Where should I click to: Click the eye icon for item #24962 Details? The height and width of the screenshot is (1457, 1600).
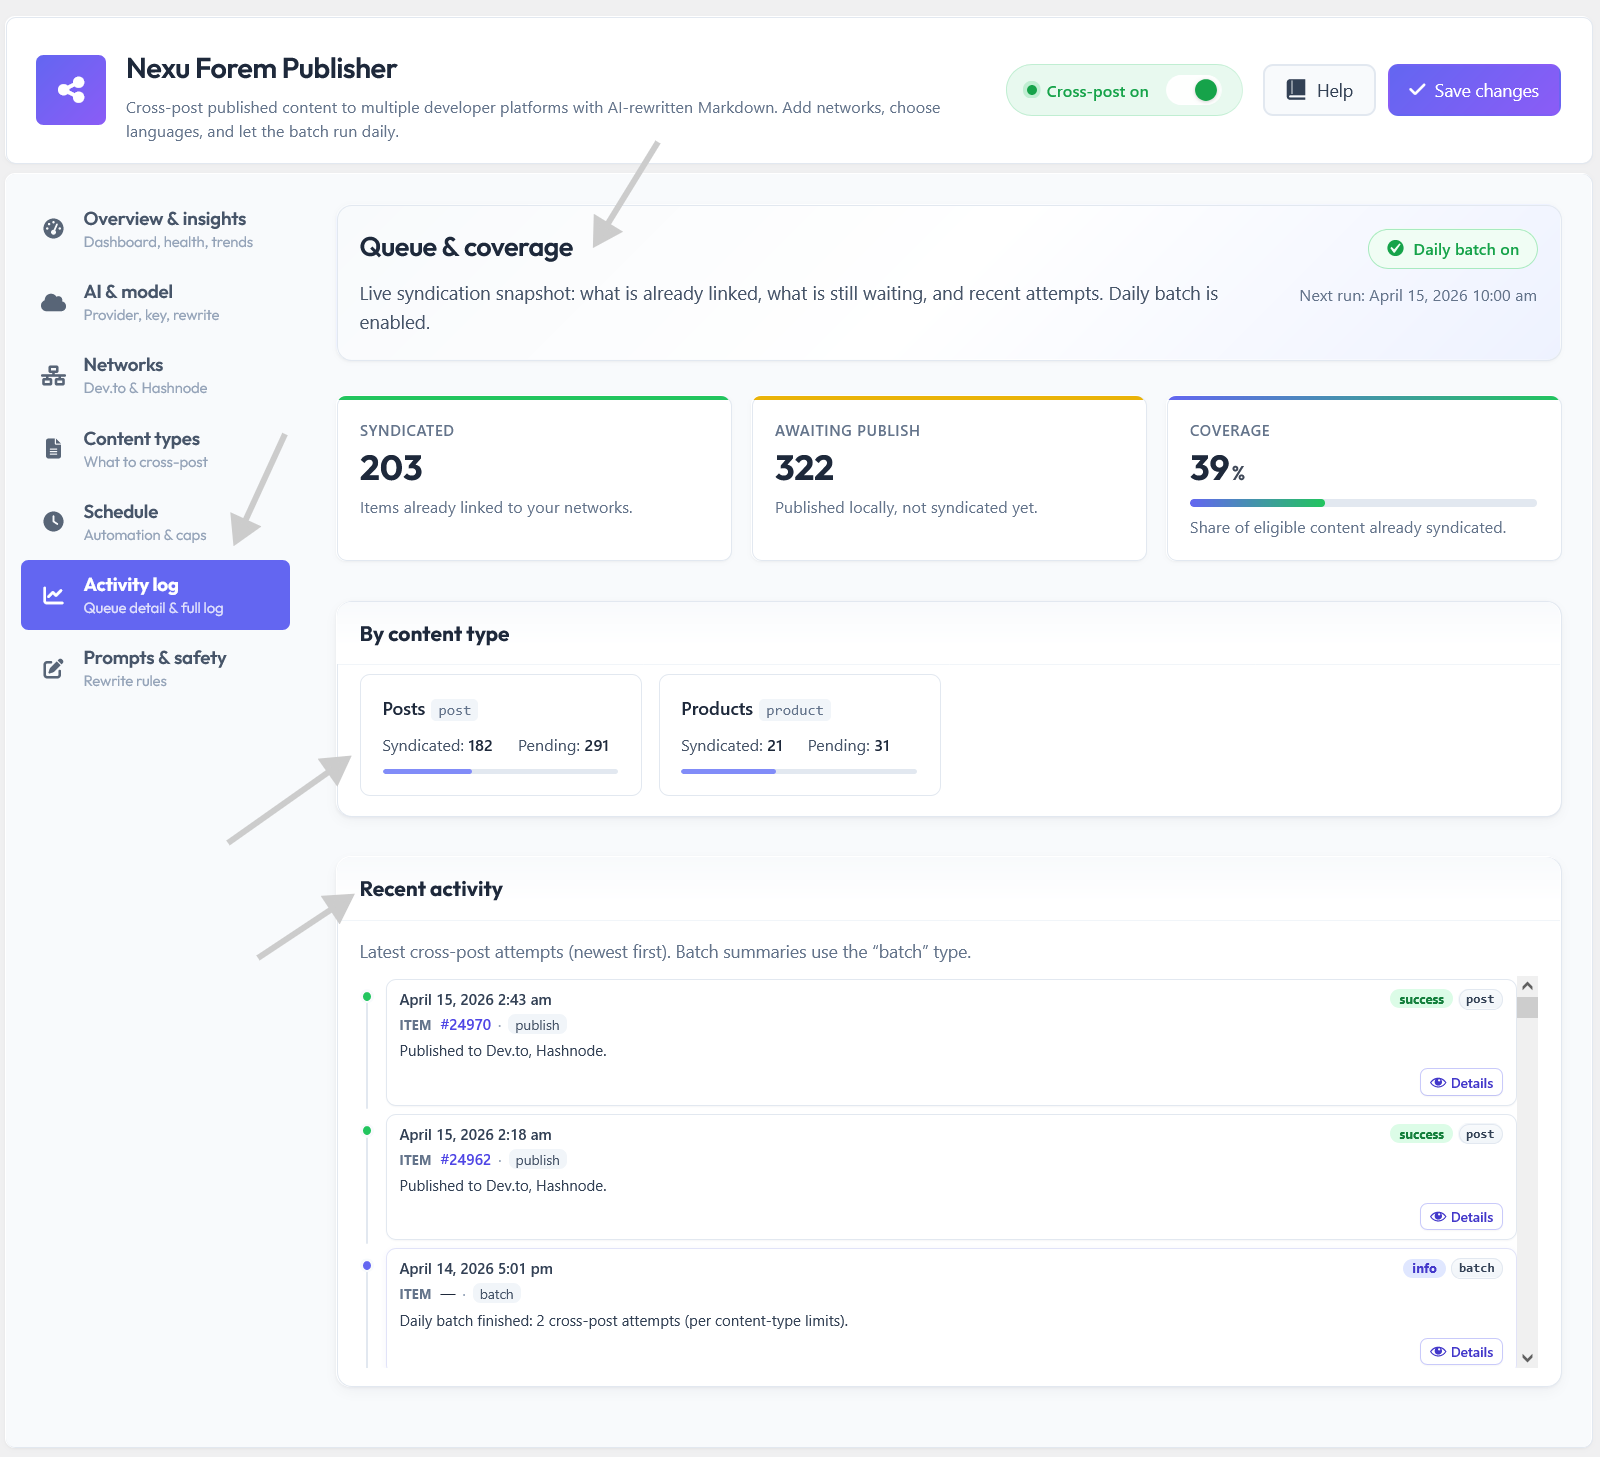coord(1438,1217)
